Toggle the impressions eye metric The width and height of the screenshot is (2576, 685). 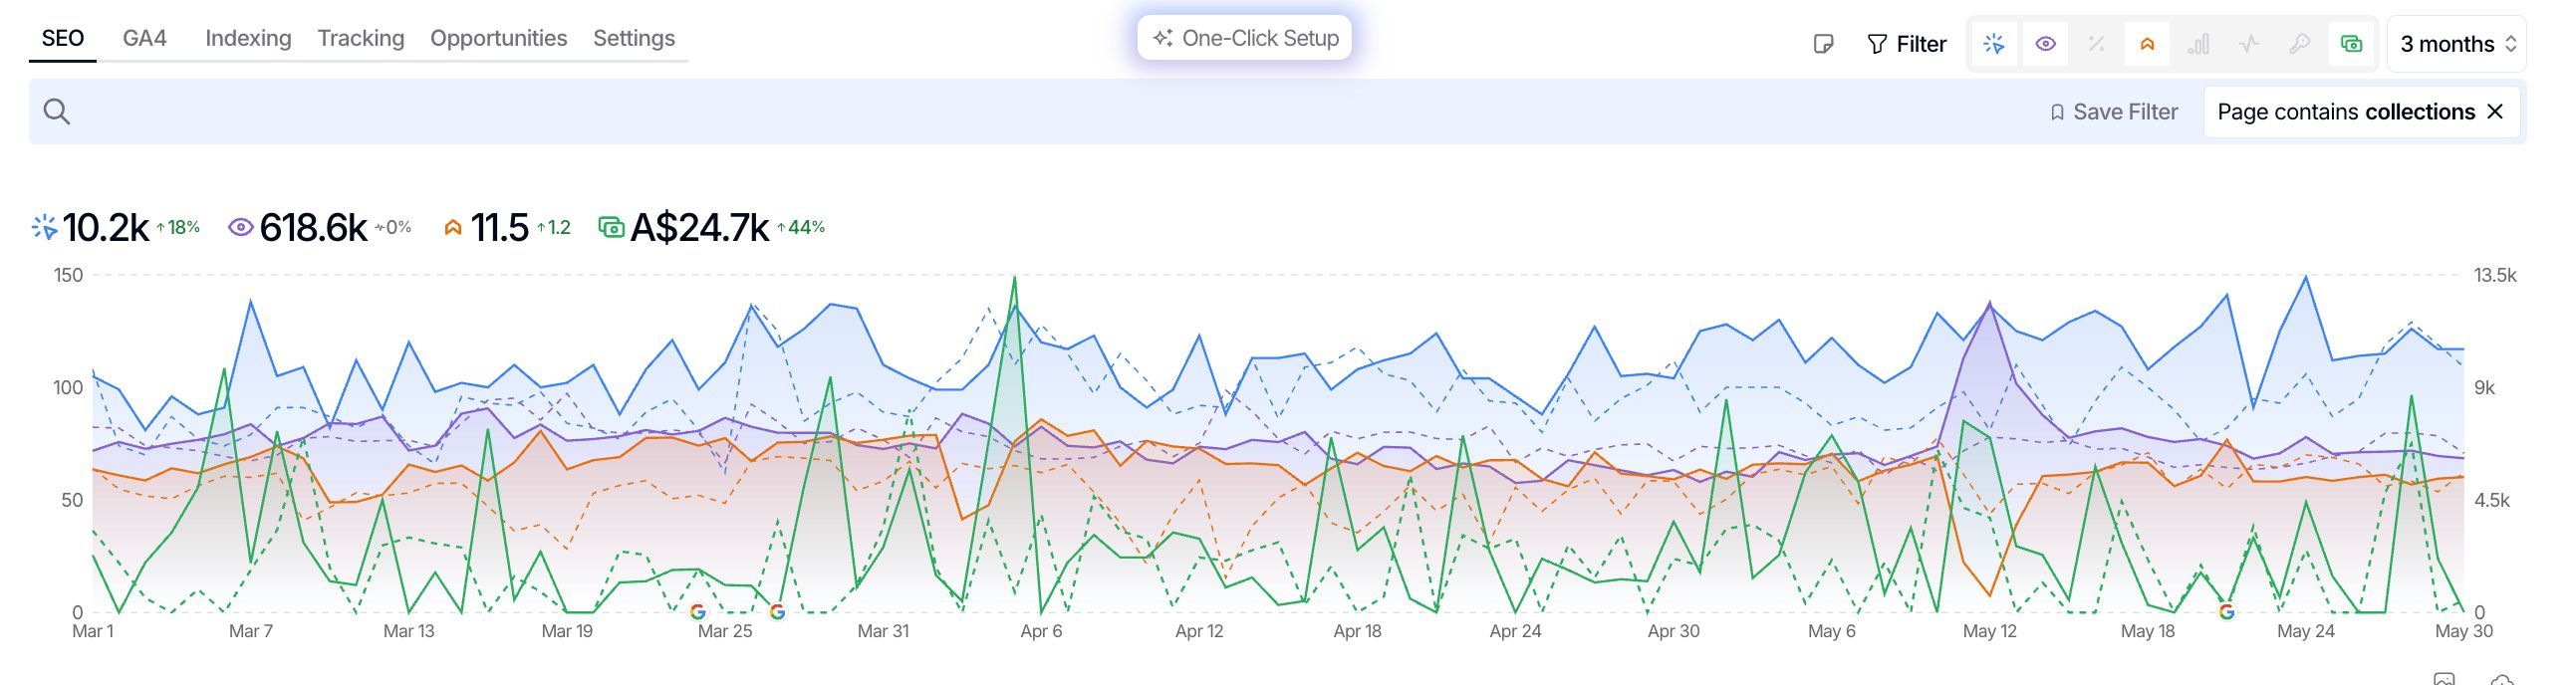point(2045,44)
